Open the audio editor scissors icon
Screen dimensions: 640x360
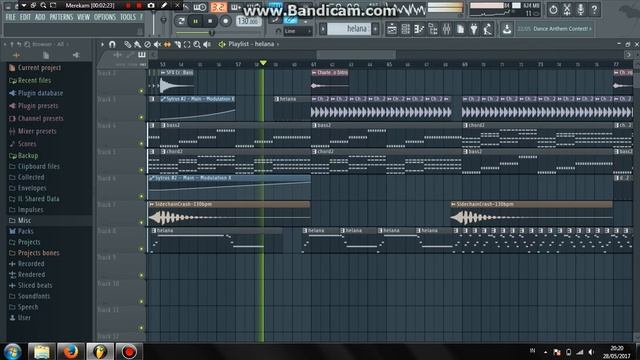pos(567,9)
